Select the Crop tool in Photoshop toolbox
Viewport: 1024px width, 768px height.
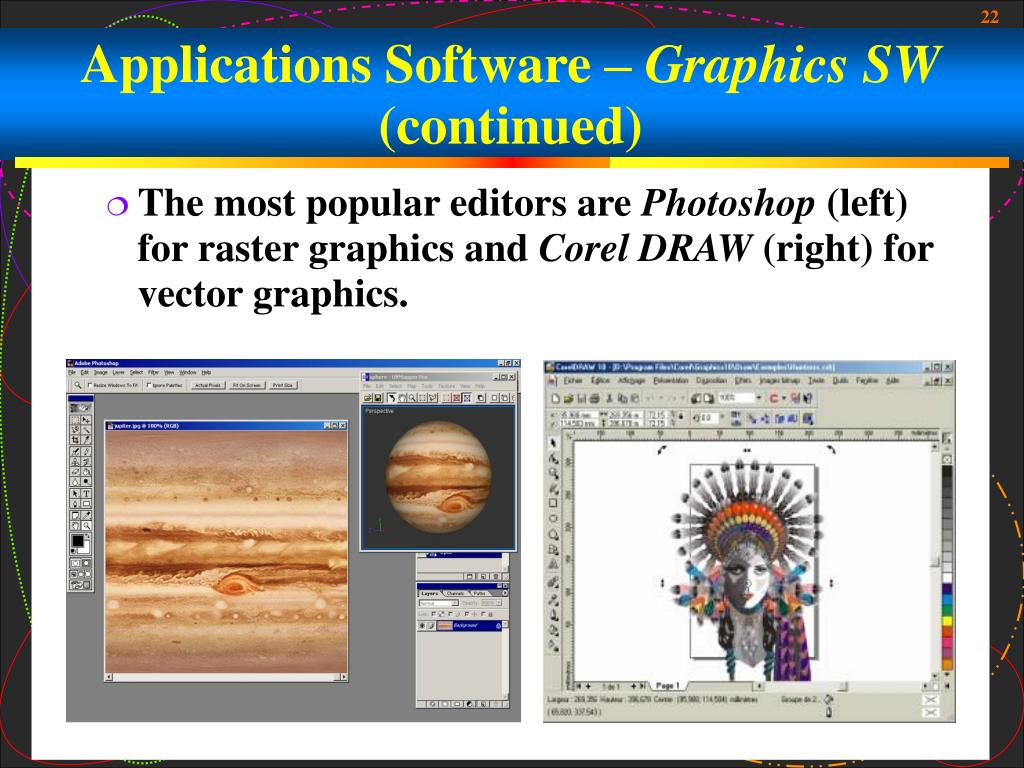click(x=75, y=440)
